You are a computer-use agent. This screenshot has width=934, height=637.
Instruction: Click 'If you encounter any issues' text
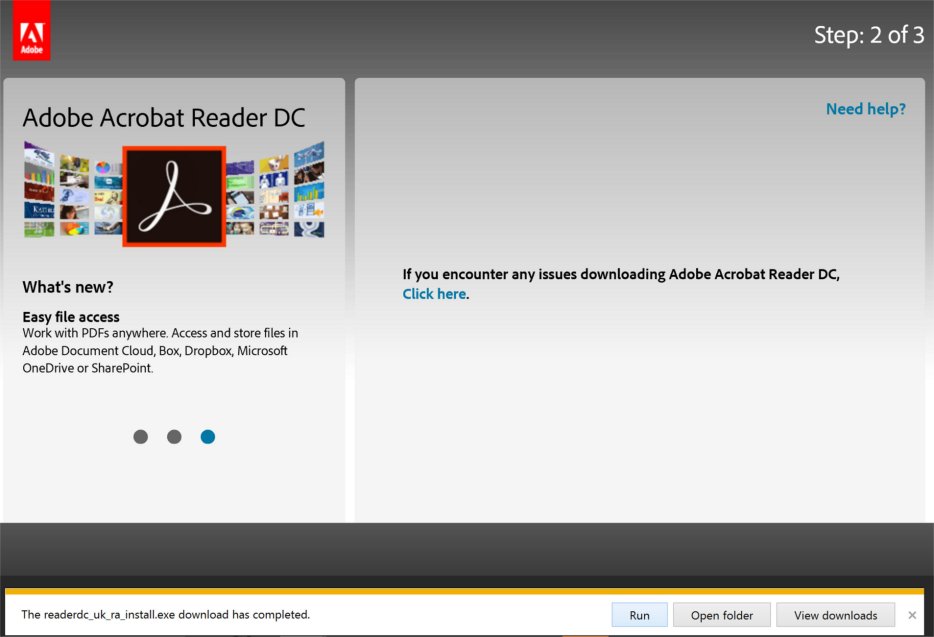(x=621, y=274)
